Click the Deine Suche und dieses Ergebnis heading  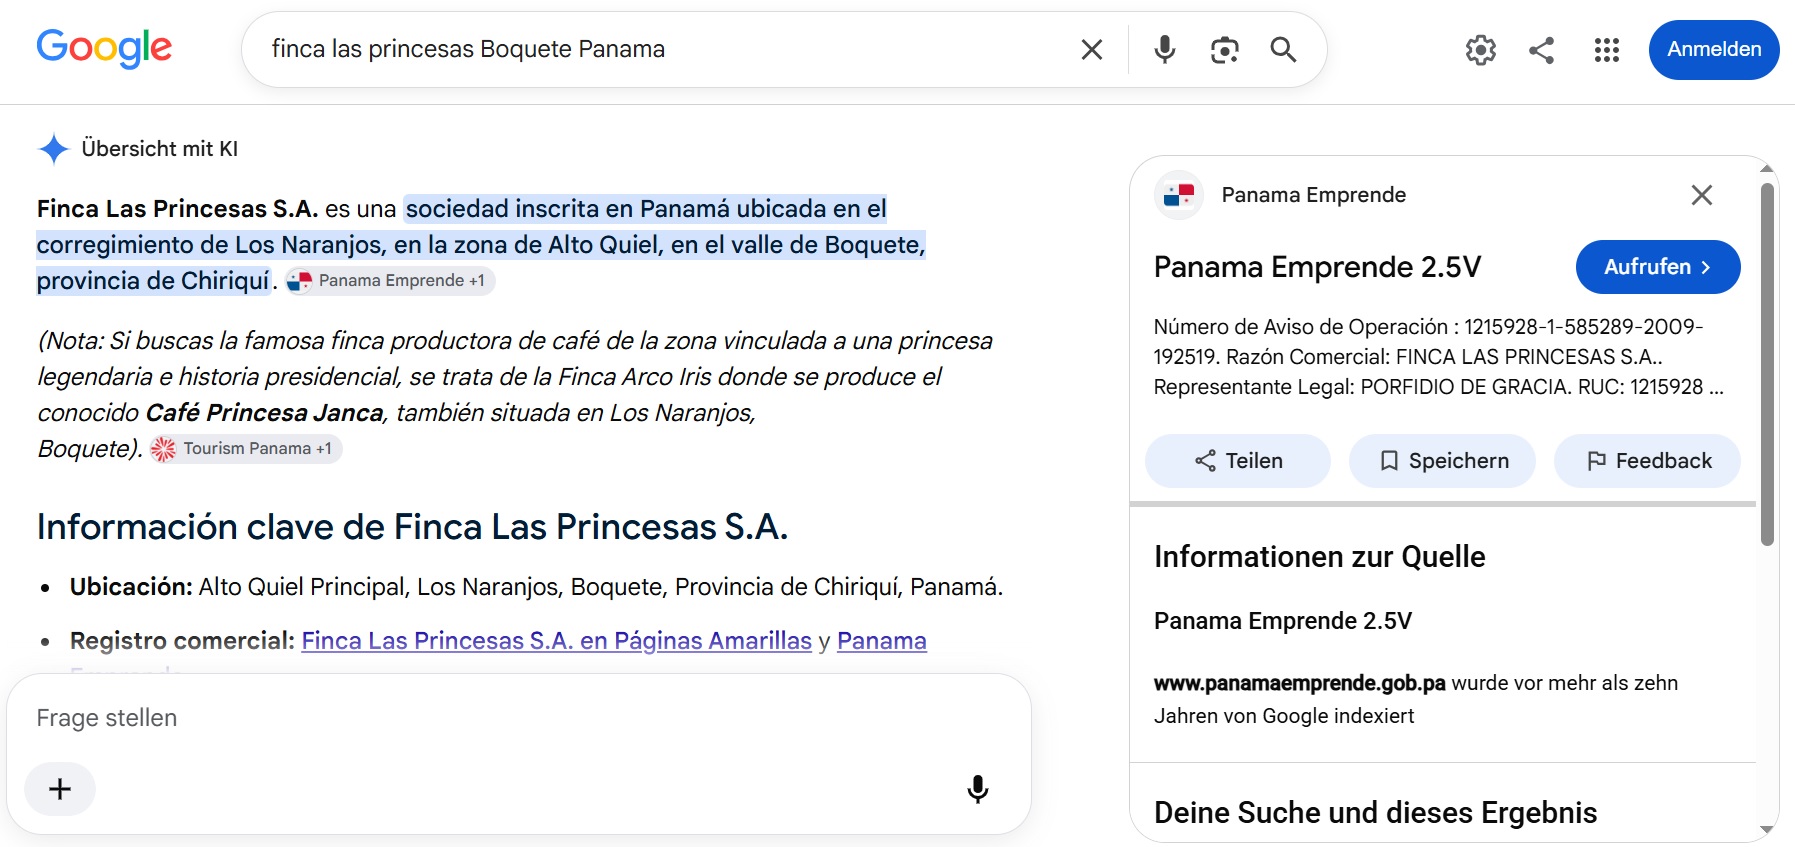pos(1375,813)
